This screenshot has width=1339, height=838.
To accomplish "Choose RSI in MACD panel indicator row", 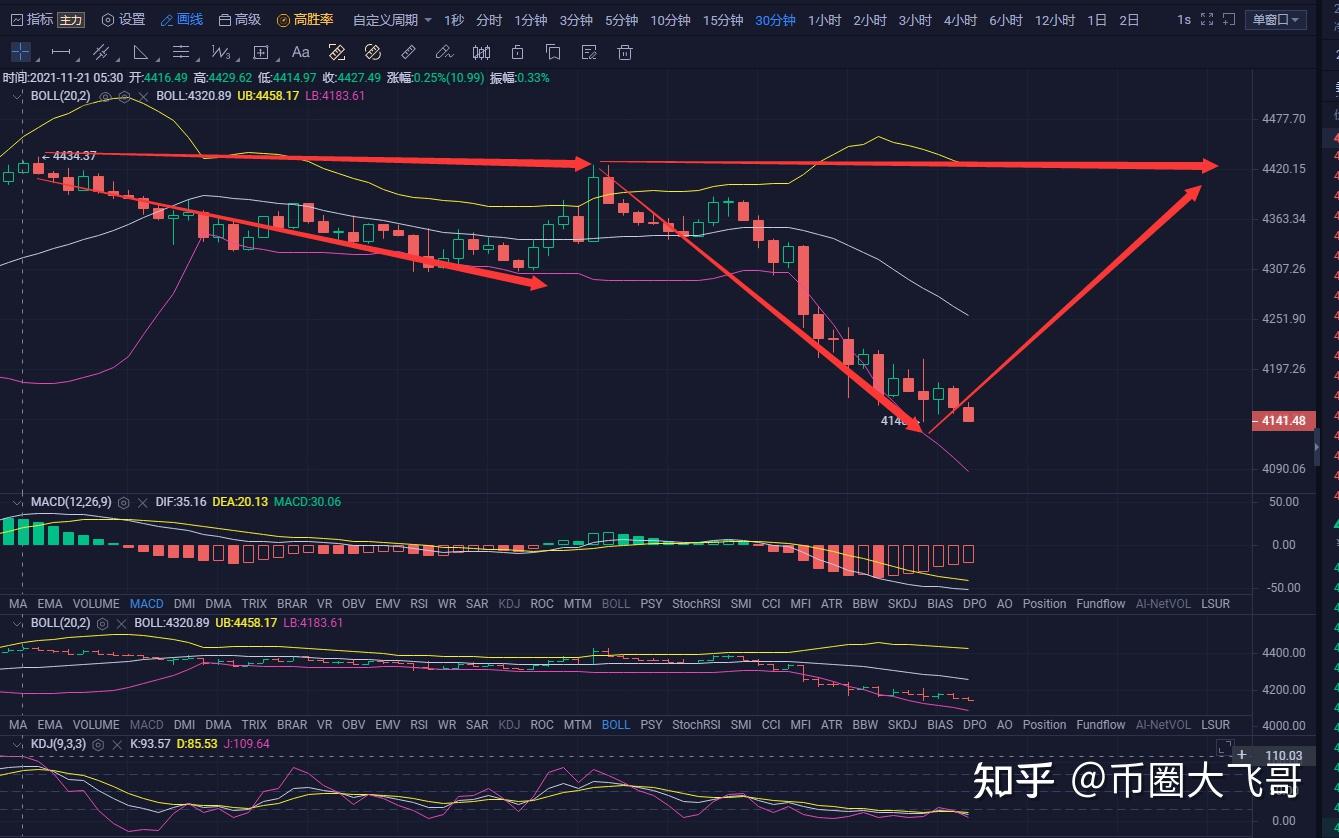I will pos(419,604).
